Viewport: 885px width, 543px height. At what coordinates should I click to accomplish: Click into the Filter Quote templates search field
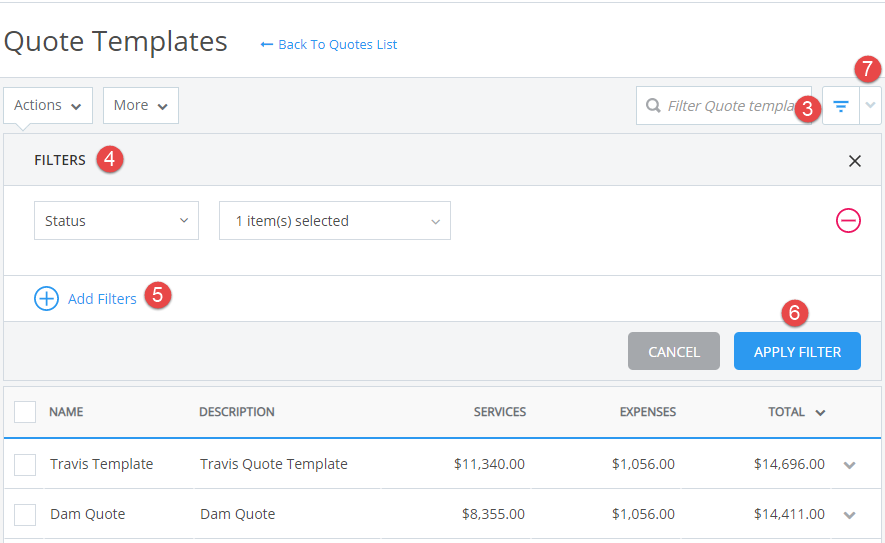[724, 106]
